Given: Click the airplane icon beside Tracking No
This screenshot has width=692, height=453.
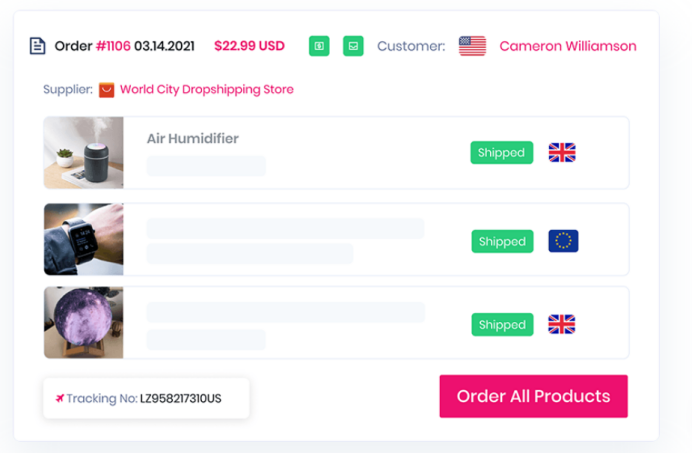Looking at the screenshot, I should click(60, 398).
